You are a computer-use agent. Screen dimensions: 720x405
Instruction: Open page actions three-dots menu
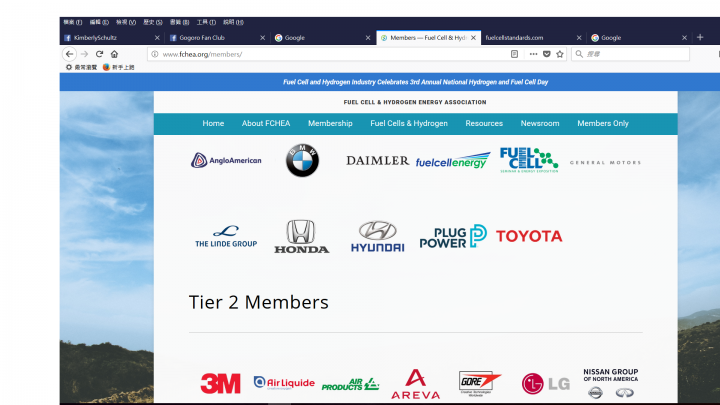point(533,54)
